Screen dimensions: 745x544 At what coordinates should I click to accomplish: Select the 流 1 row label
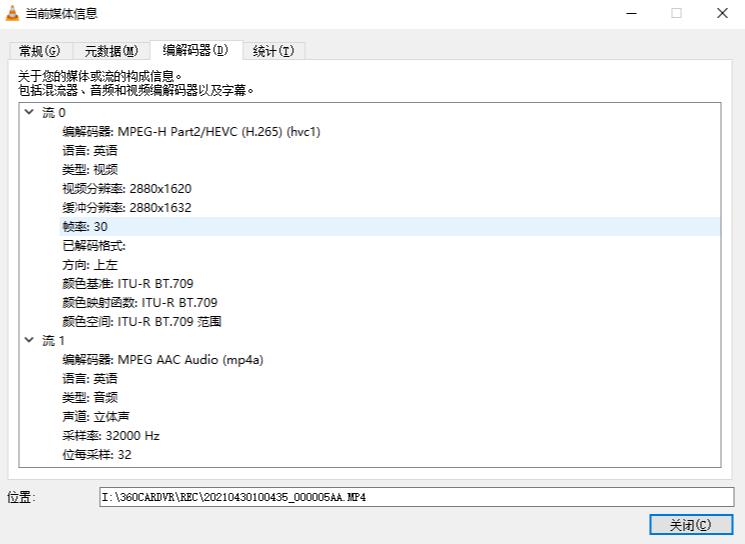pos(53,341)
